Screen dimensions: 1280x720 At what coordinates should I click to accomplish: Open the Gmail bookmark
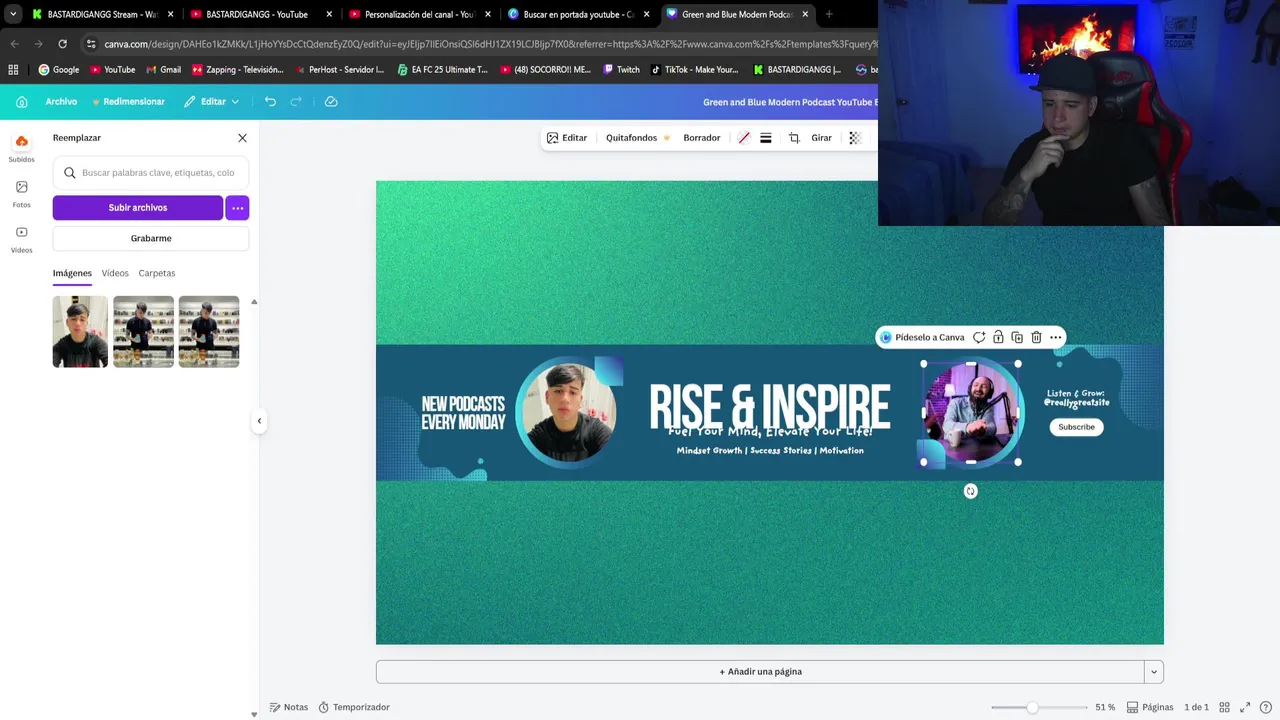(163, 70)
